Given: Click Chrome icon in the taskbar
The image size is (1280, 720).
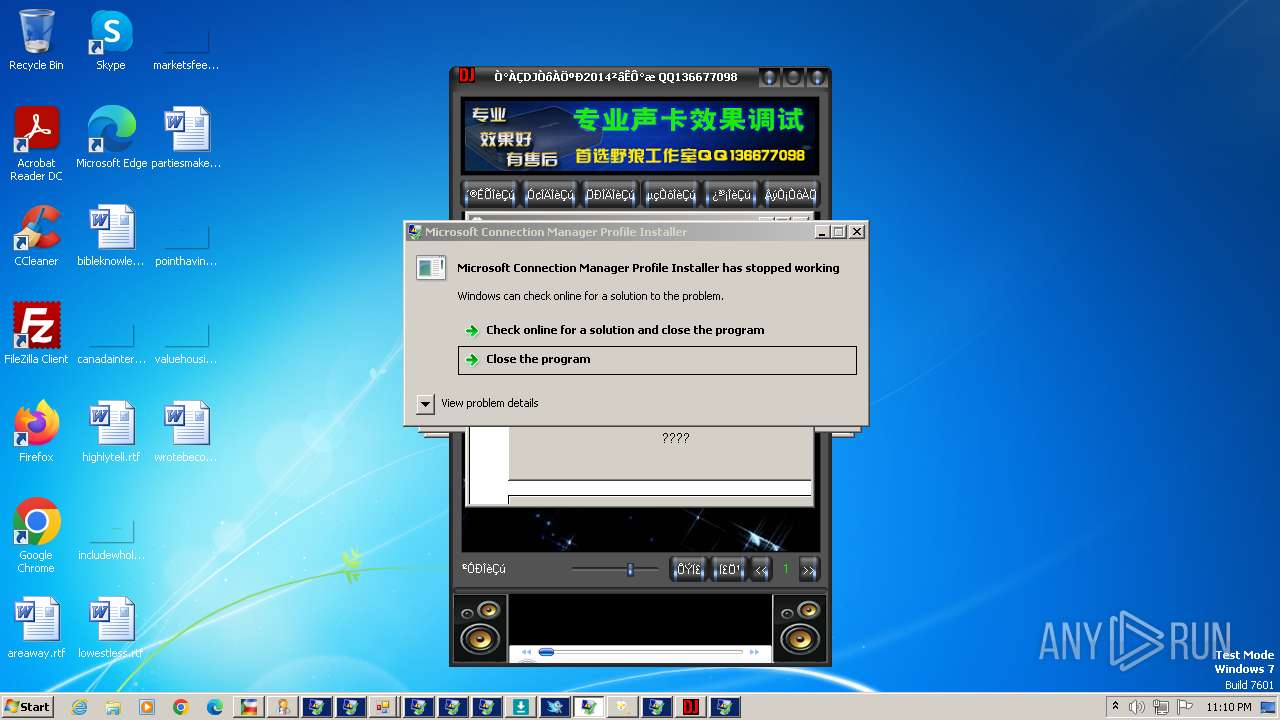Looking at the screenshot, I should click(x=181, y=707).
